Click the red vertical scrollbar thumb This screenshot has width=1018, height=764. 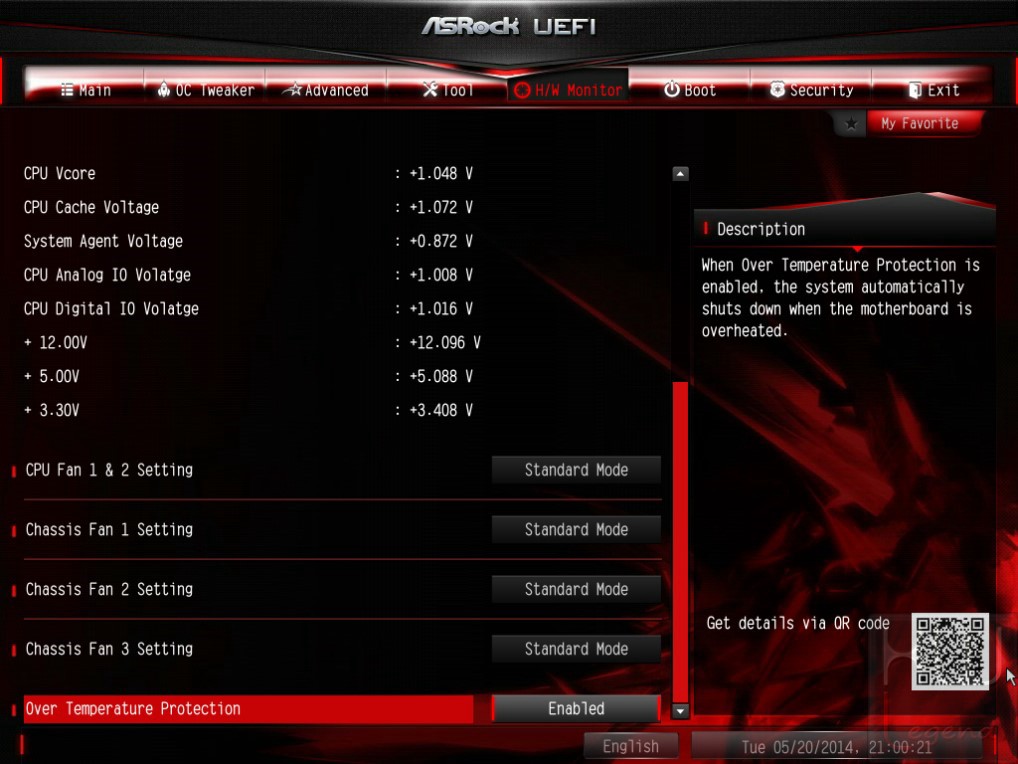point(680,541)
